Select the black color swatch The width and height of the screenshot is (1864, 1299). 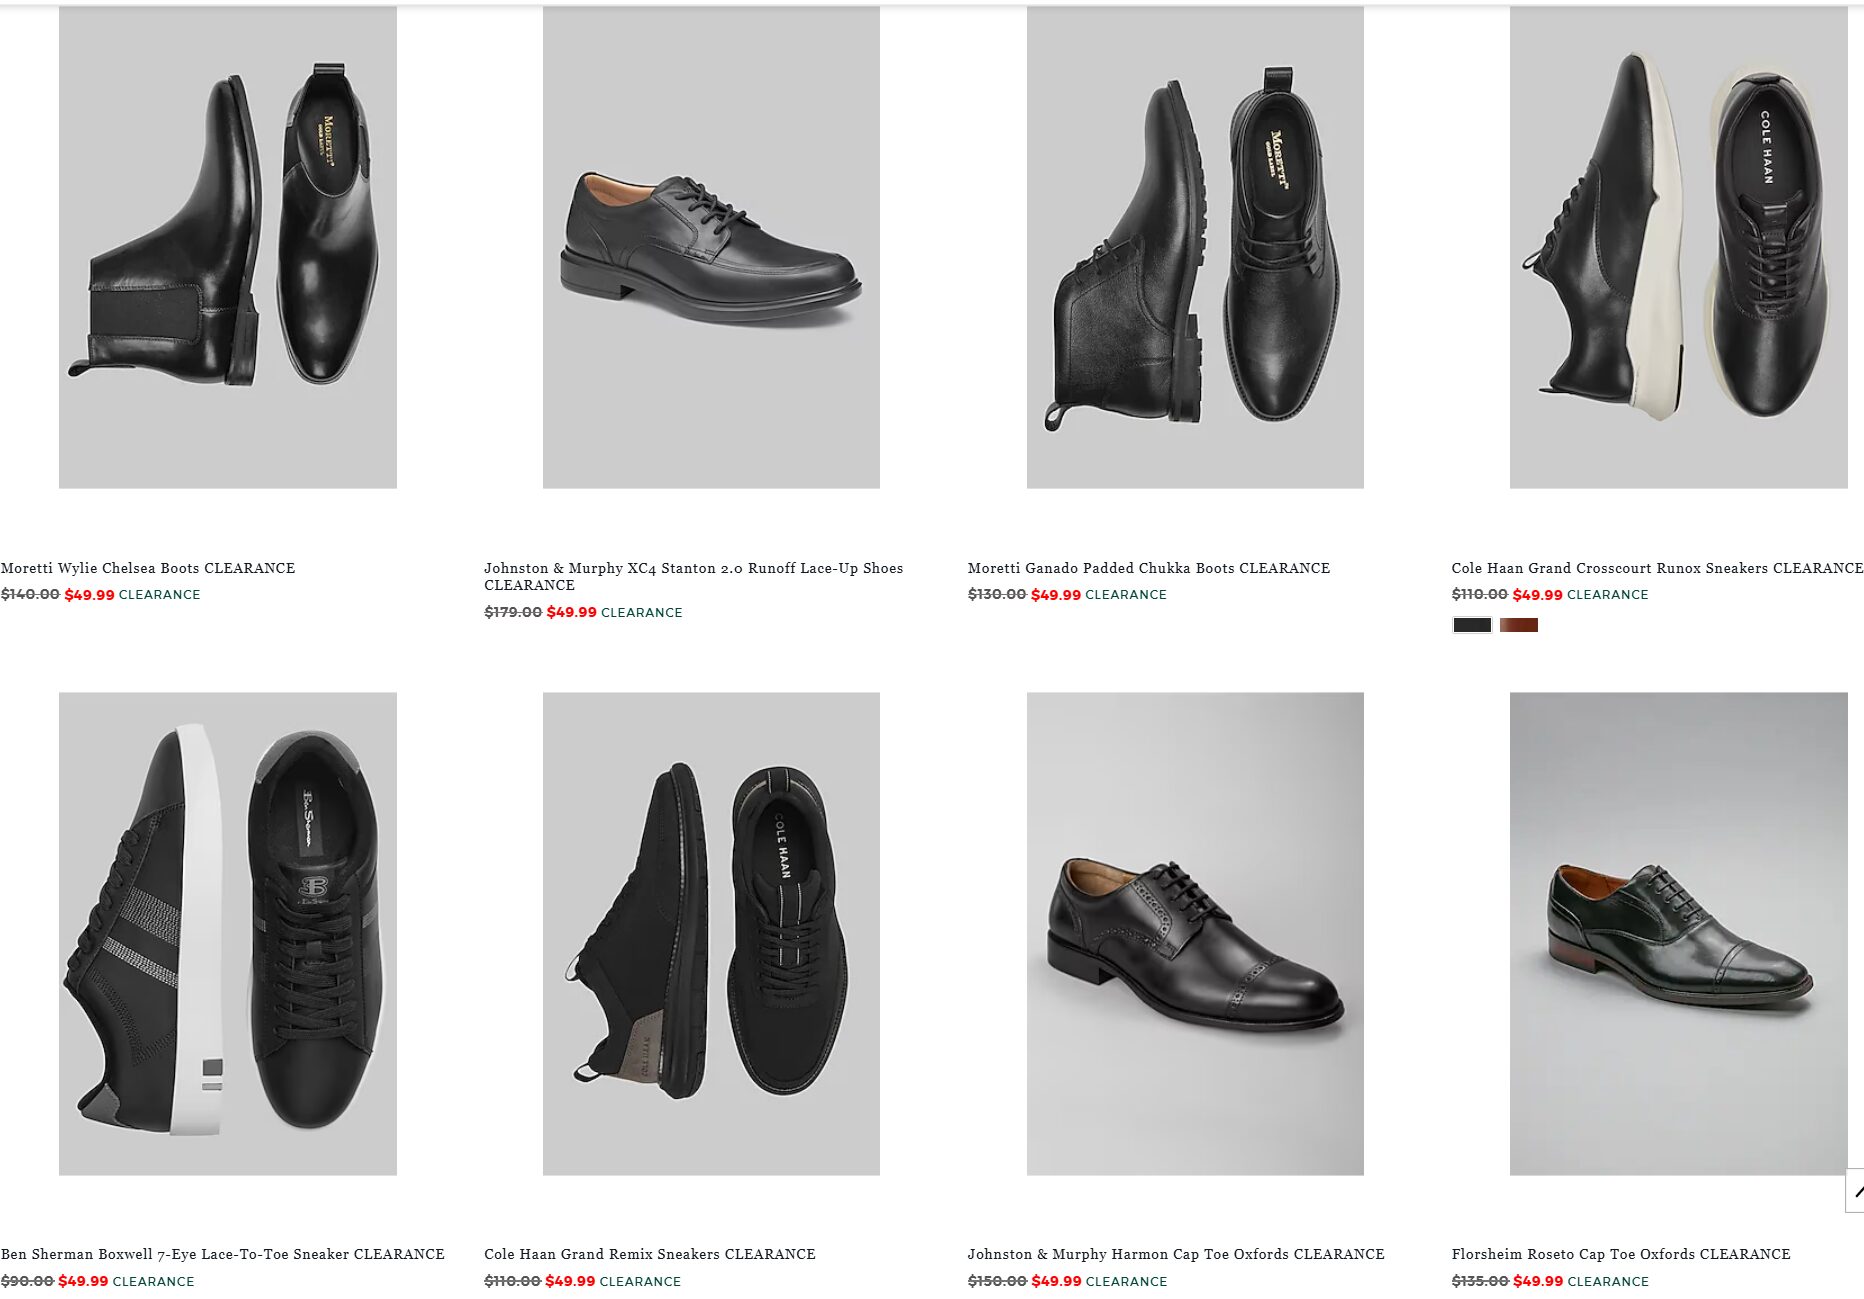(x=1471, y=625)
